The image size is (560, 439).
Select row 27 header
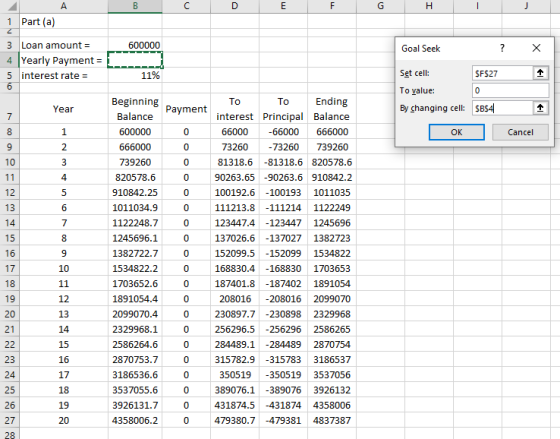pos(10,420)
